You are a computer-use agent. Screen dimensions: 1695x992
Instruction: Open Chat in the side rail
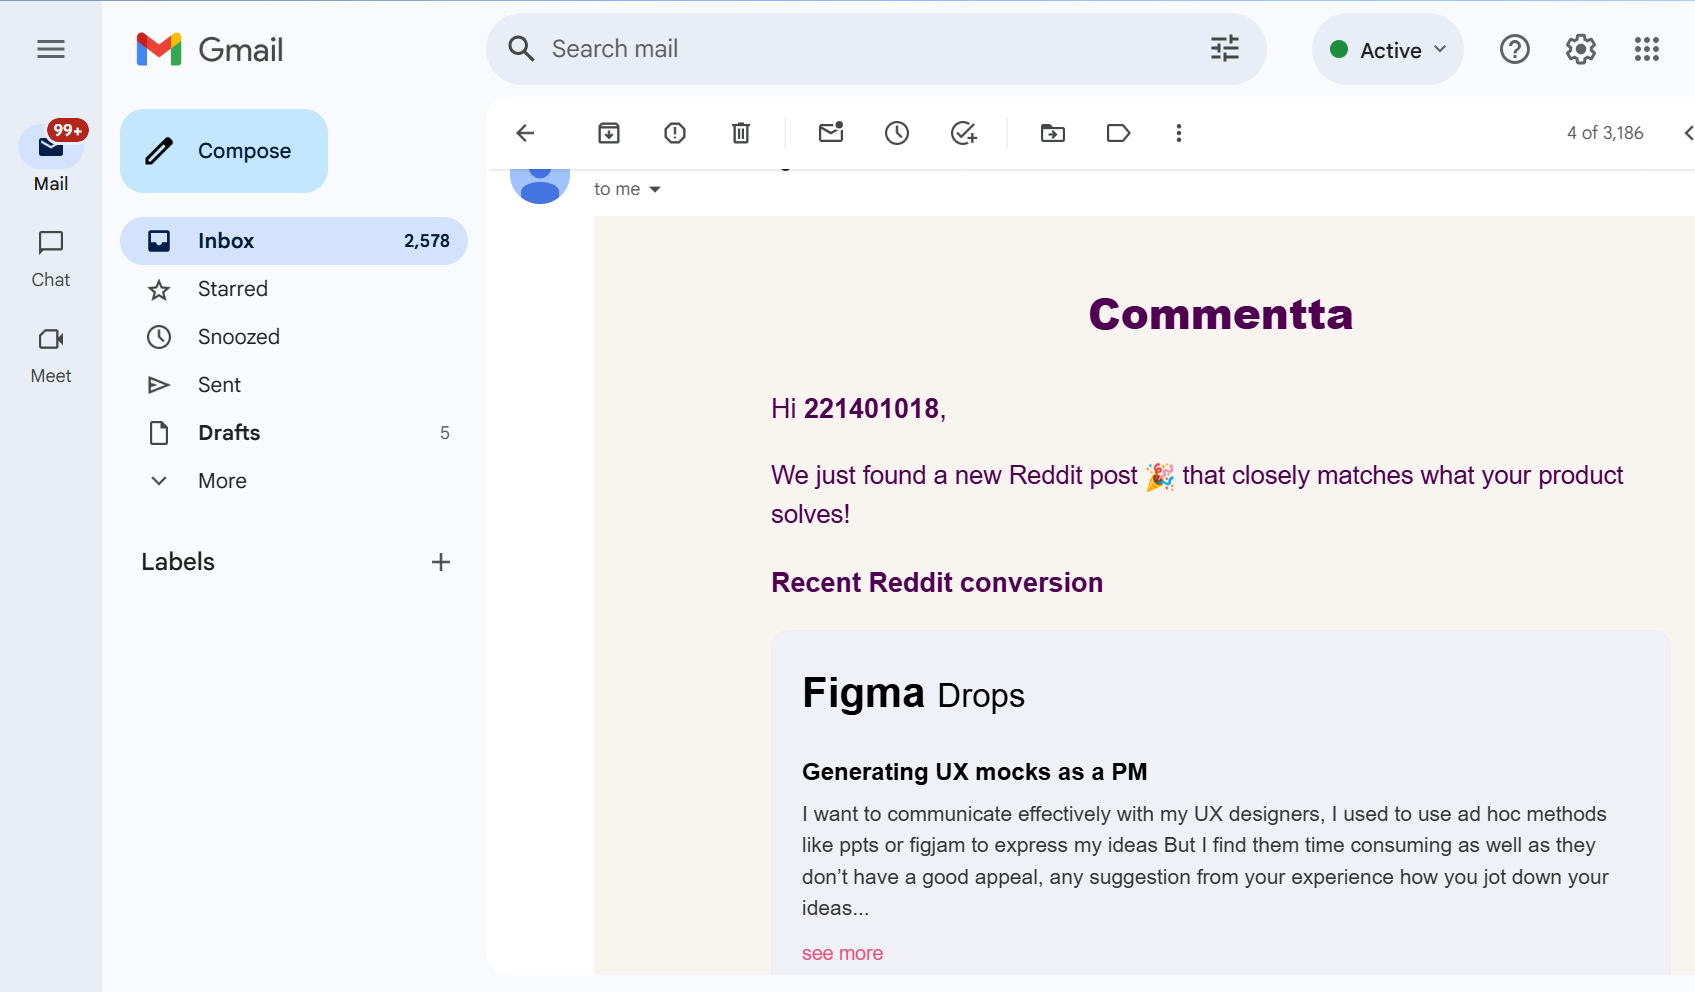pos(51,259)
